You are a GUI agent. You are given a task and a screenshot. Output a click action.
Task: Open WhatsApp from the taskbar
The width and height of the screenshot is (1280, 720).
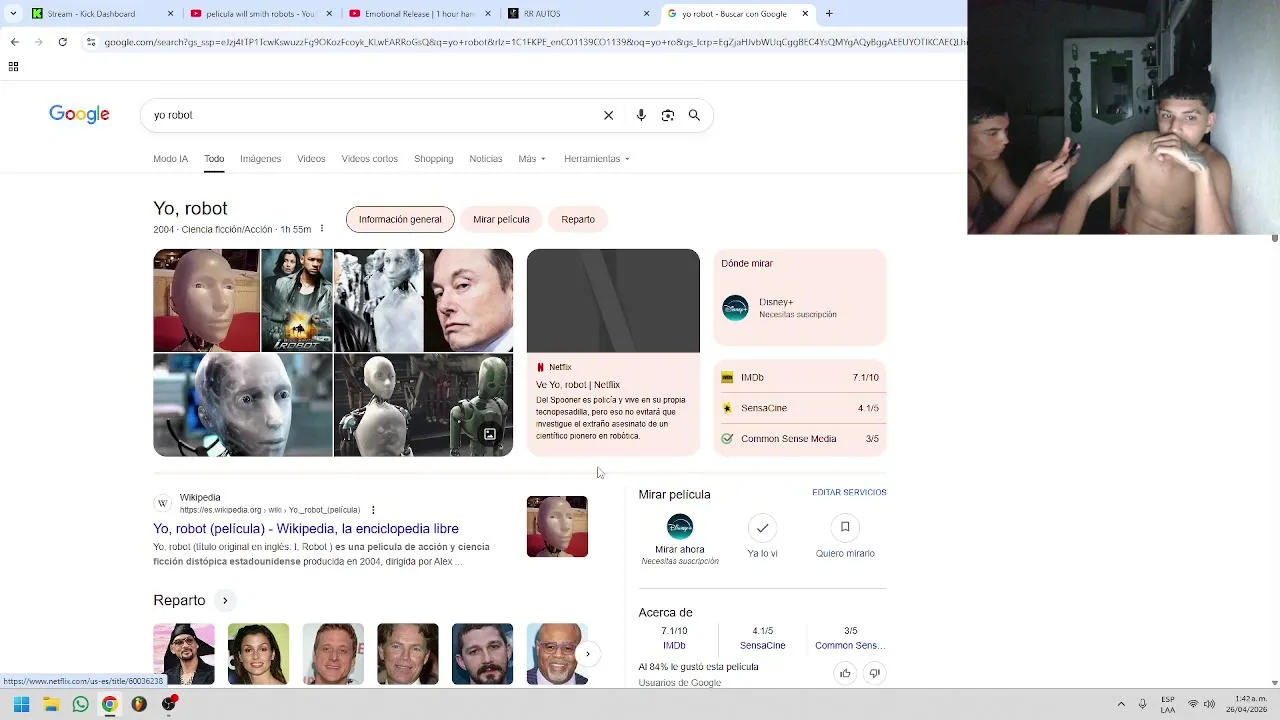80,704
